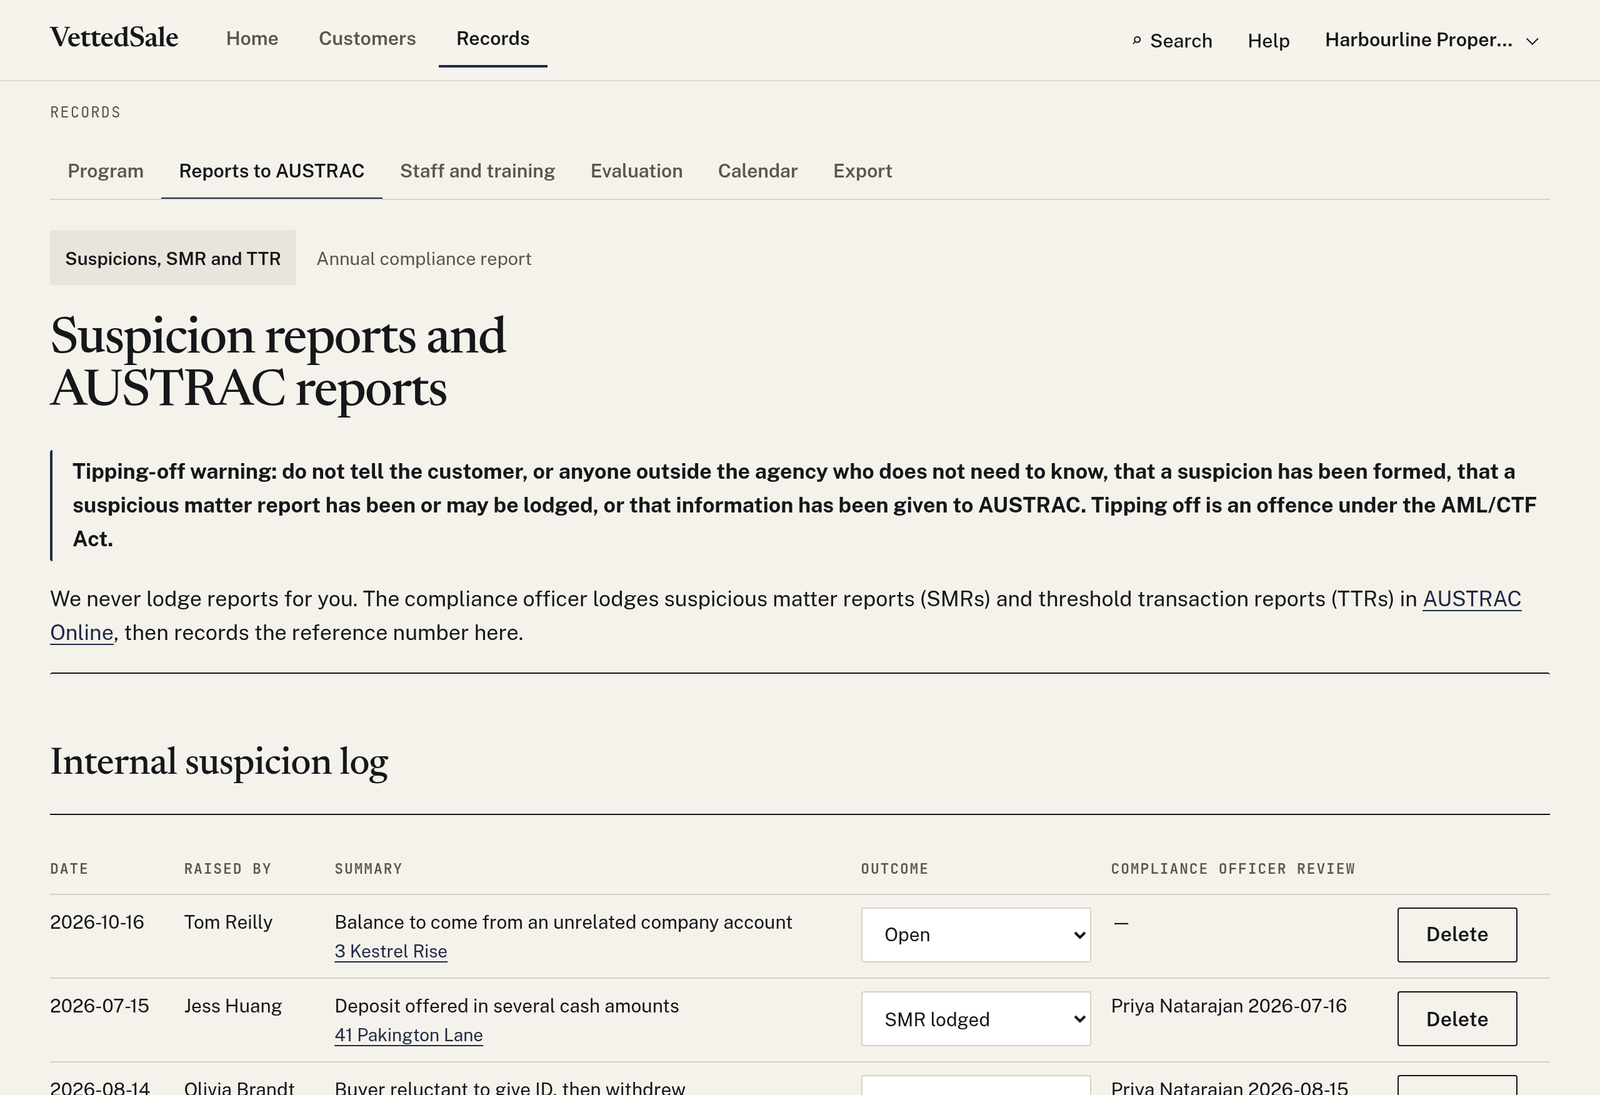Select date 2026-07-15 in the log
The image size is (1600, 1095).
(100, 1006)
